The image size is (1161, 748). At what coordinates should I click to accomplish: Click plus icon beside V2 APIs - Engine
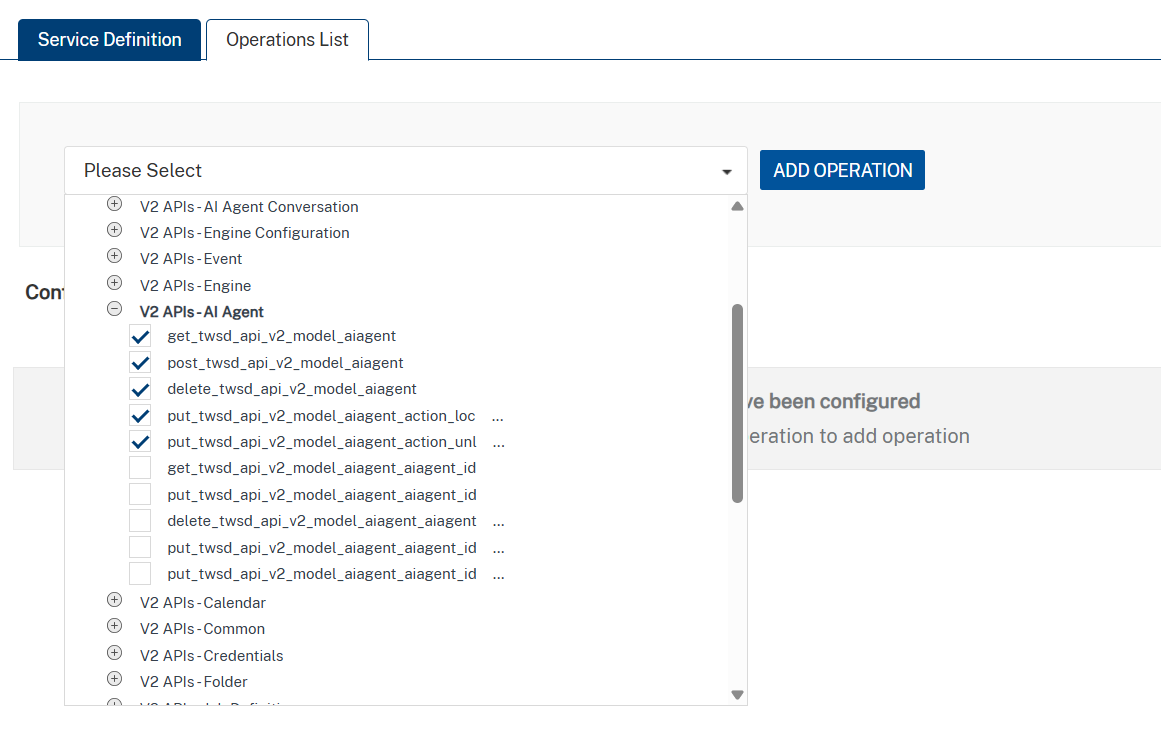114,283
